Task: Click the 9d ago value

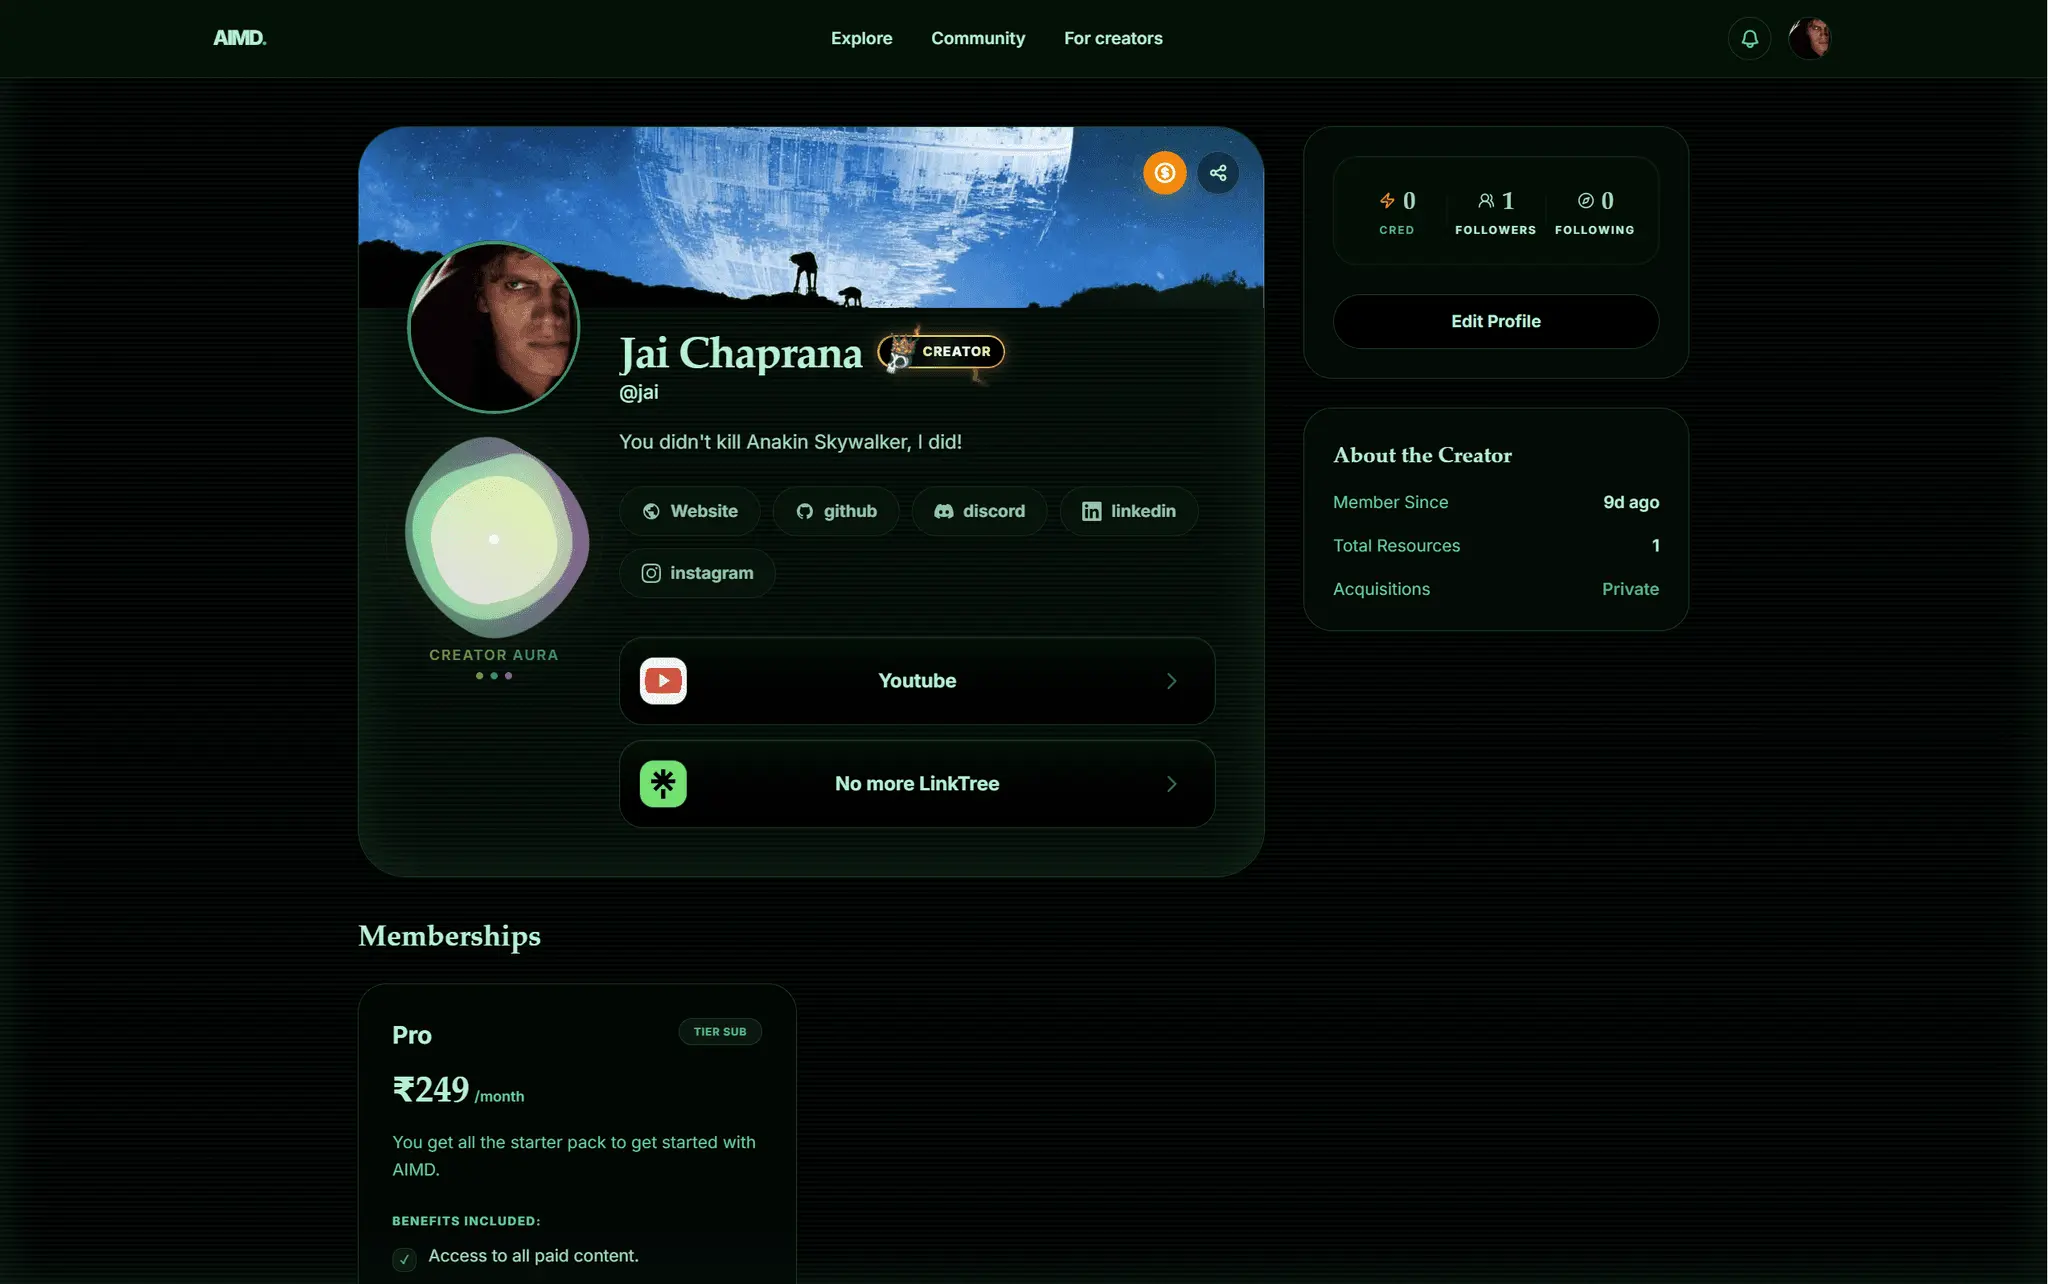Action: pyautogui.click(x=1631, y=502)
